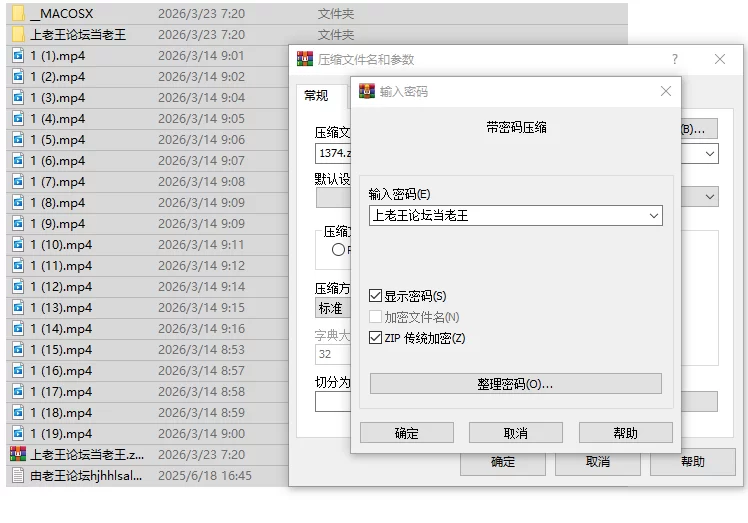Click the video icon of 1 (8).mp4

click(x=18, y=202)
